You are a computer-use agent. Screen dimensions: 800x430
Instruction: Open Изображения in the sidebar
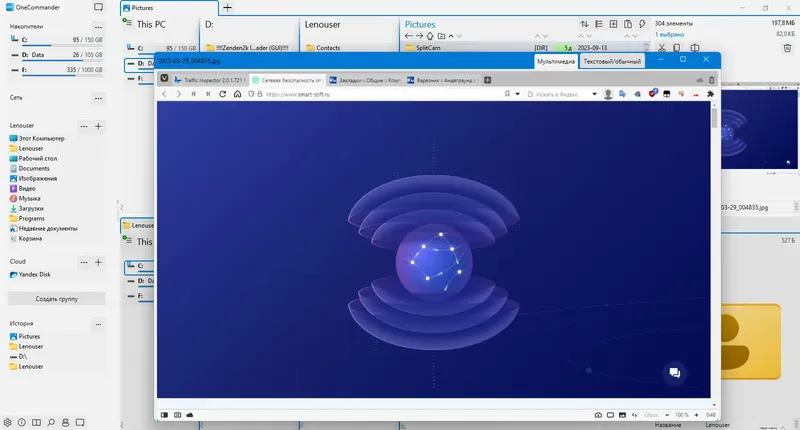click(34, 179)
